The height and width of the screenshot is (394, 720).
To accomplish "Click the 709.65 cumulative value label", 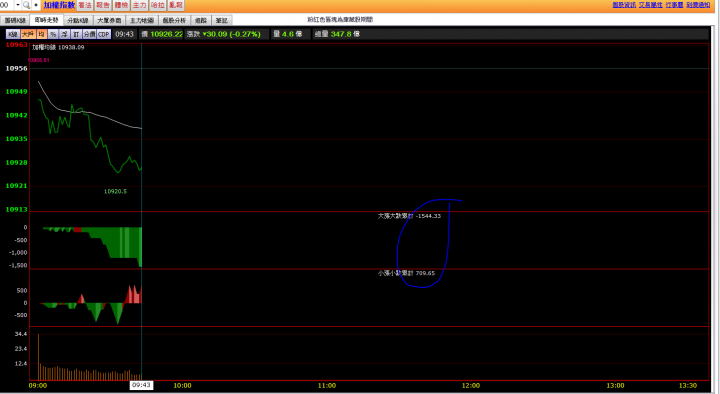I will (x=425, y=273).
